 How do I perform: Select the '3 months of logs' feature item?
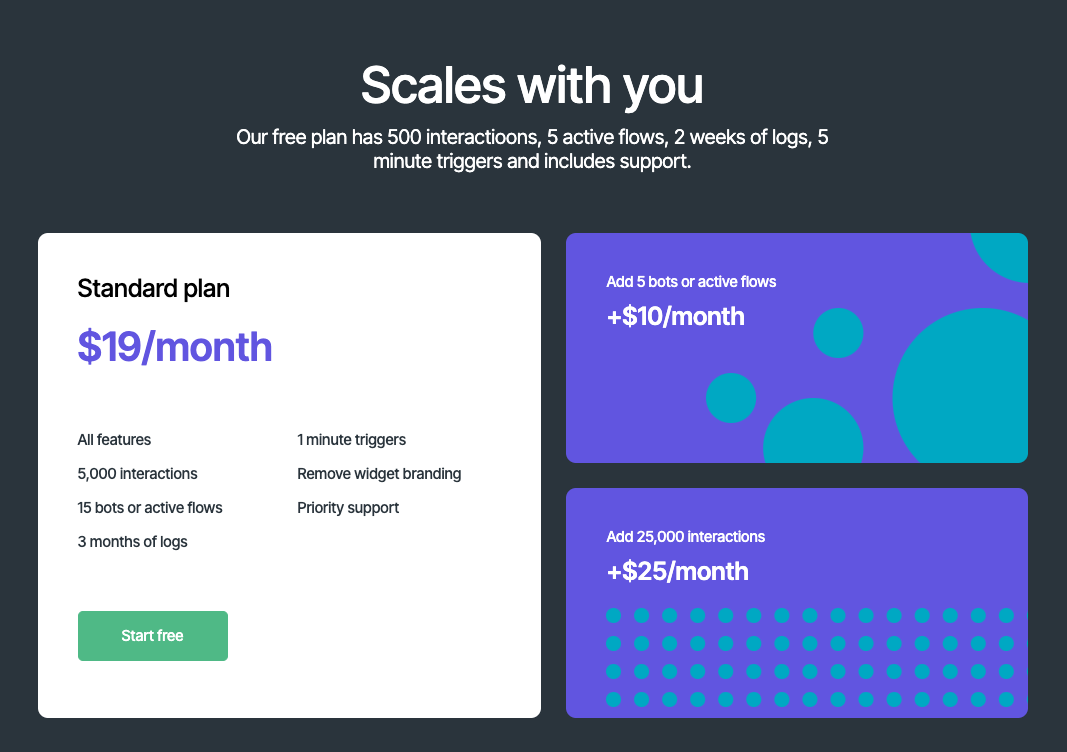(x=132, y=541)
